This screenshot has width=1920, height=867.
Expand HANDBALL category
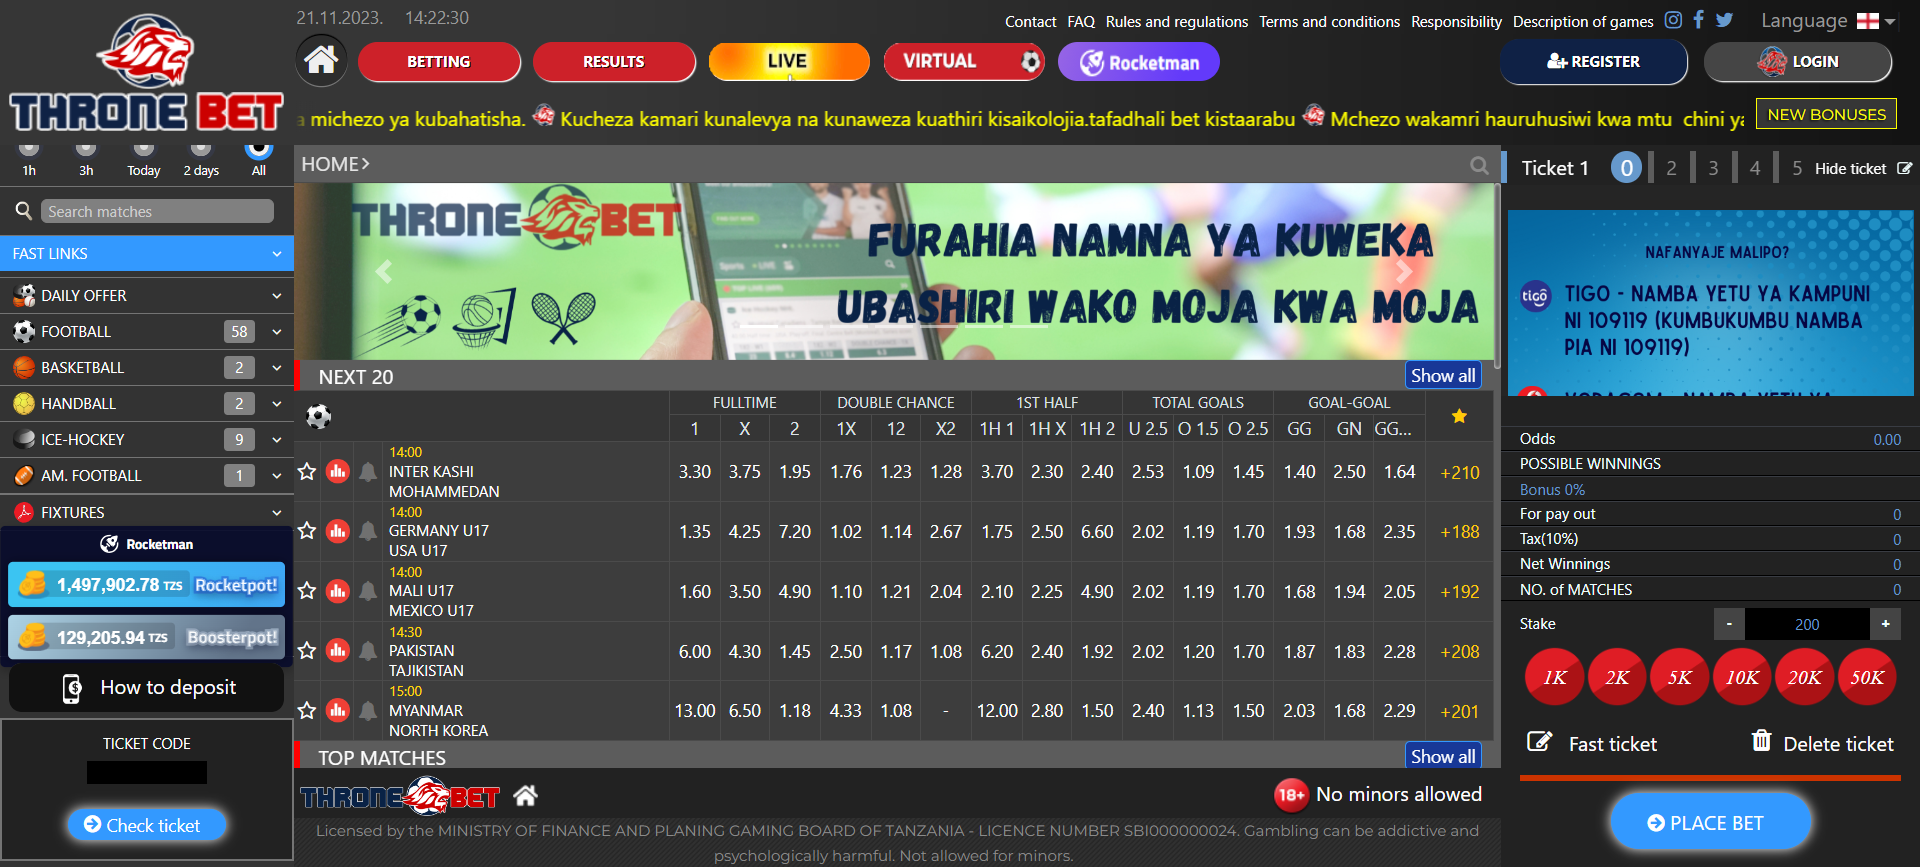(147, 403)
